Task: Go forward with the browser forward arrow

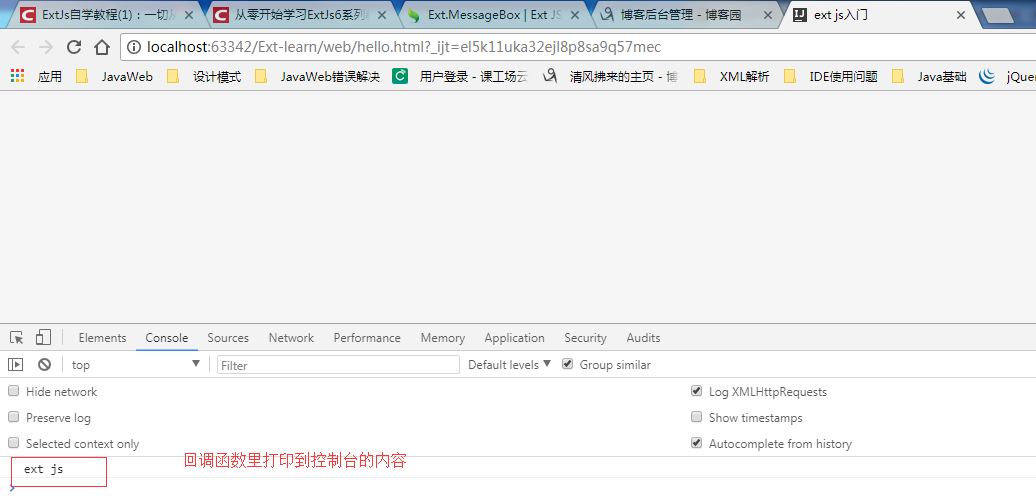Action: tap(46, 47)
